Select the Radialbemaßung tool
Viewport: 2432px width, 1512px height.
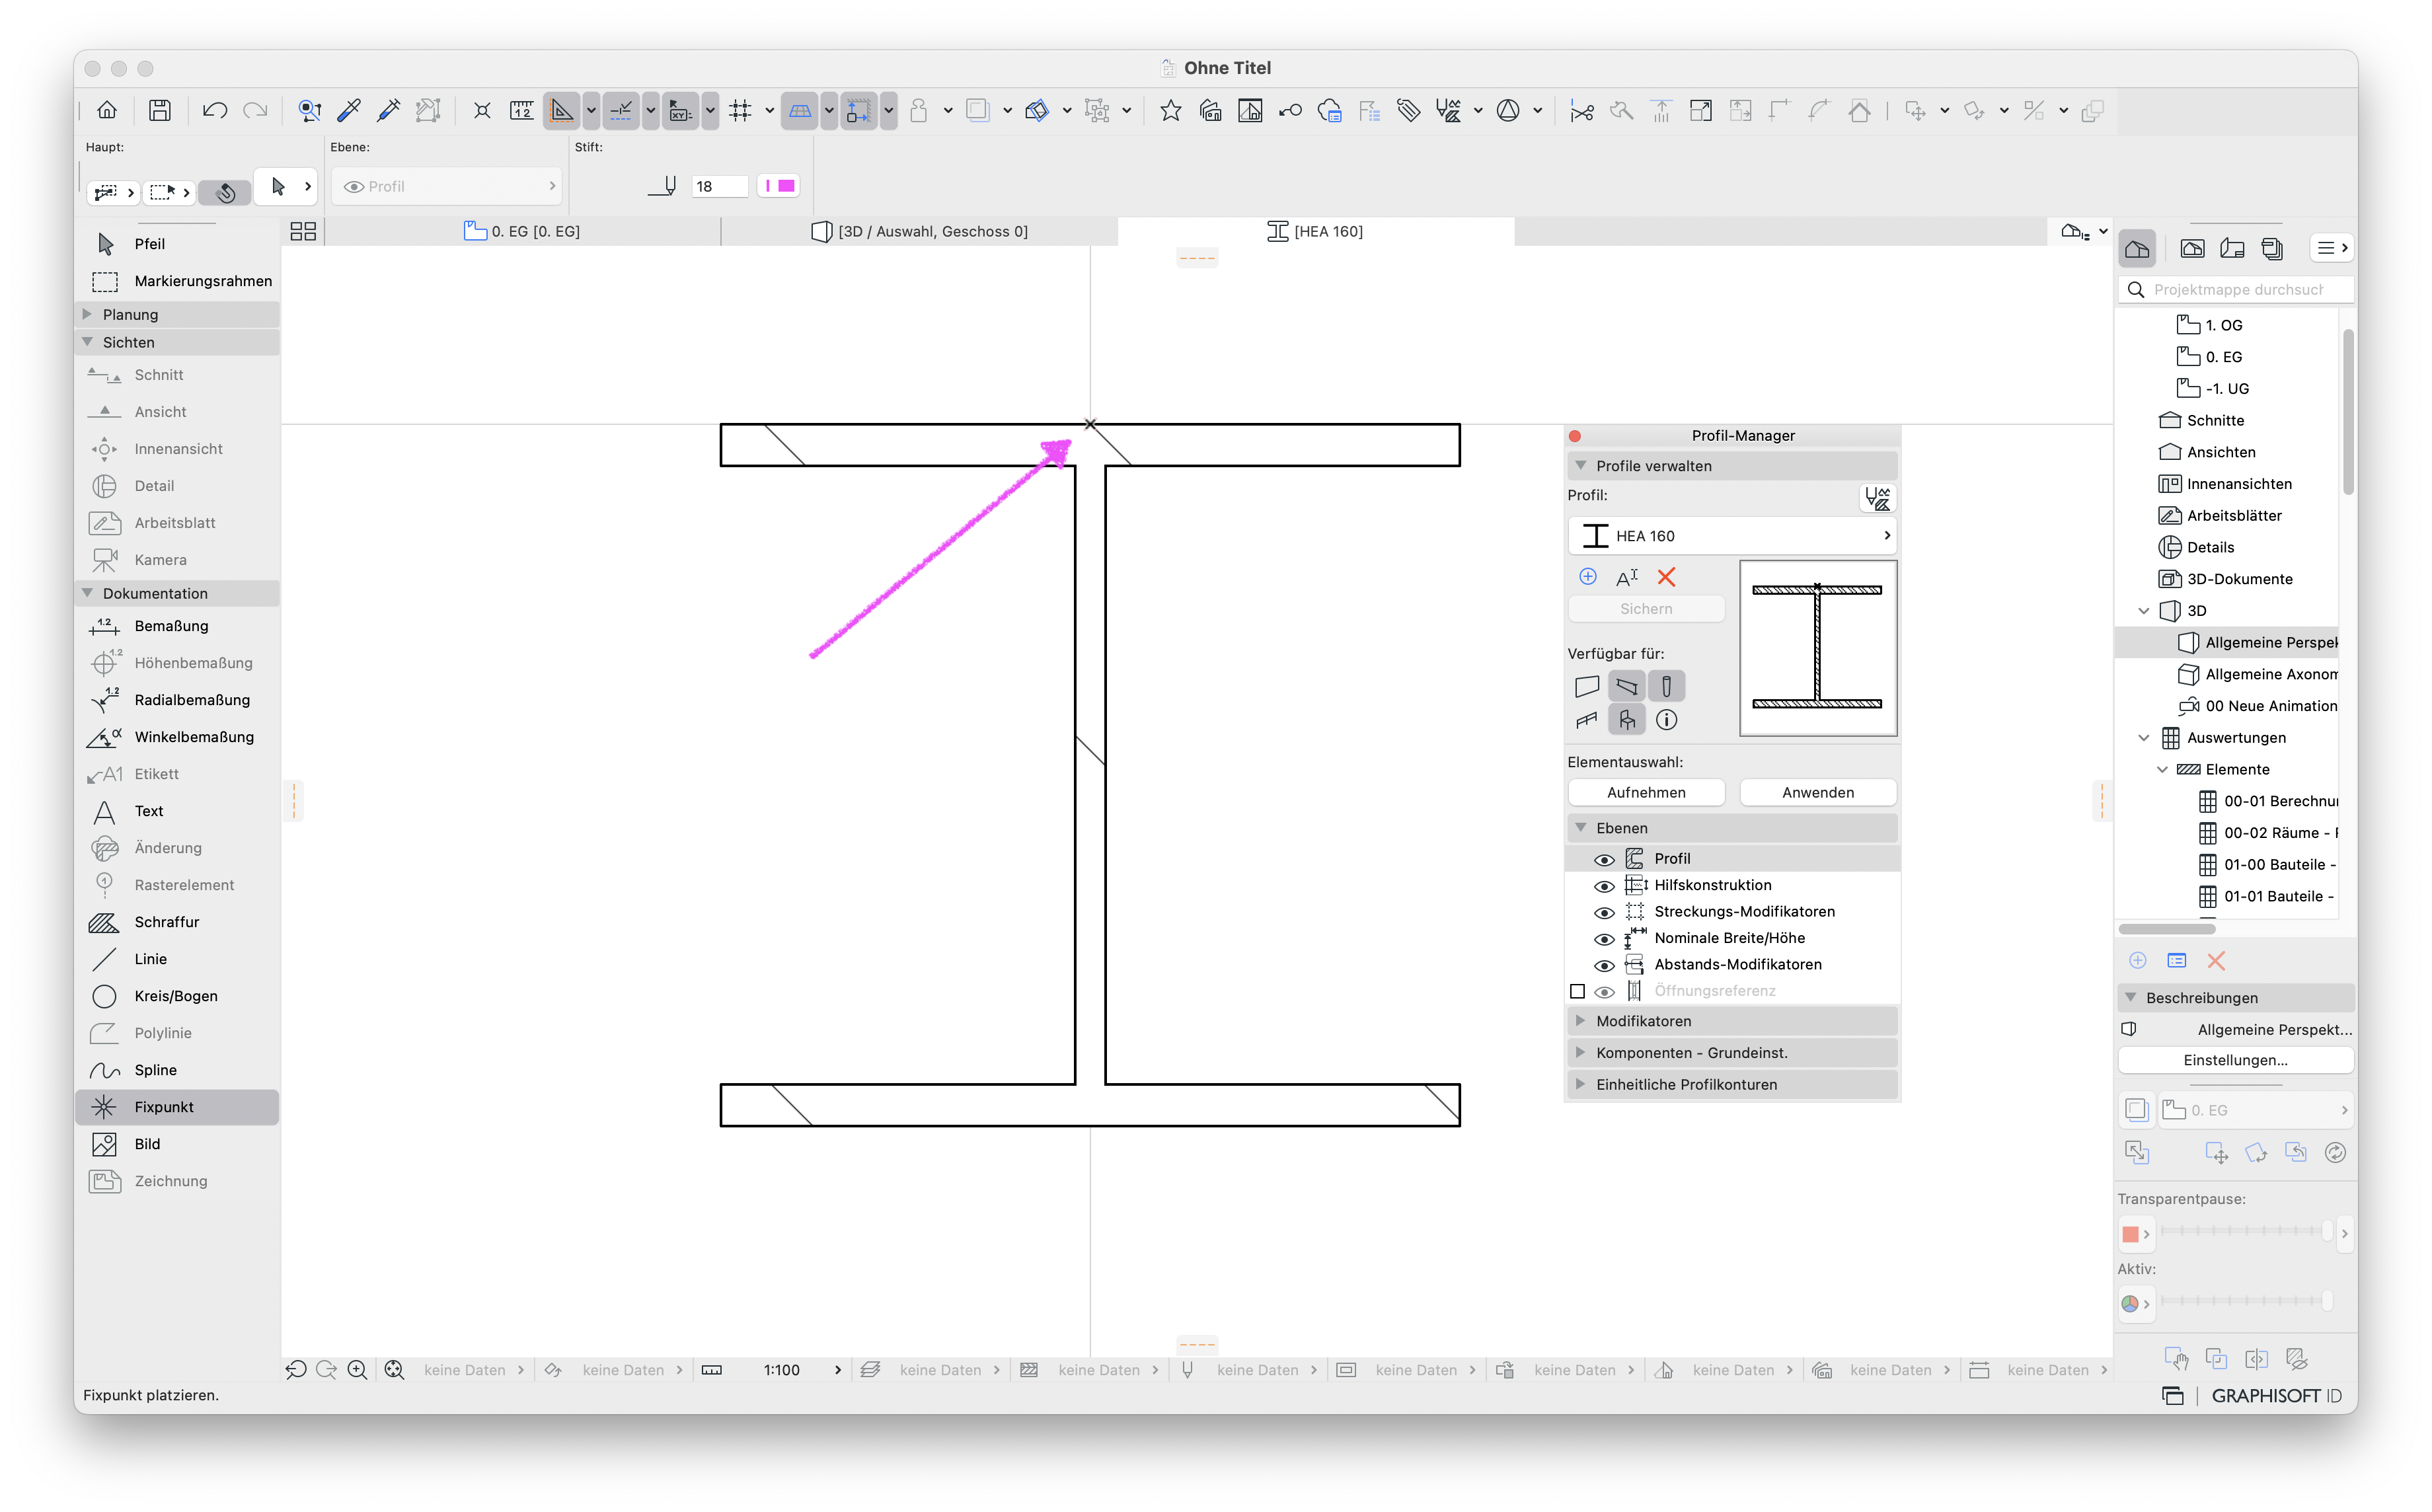[x=177, y=700]
